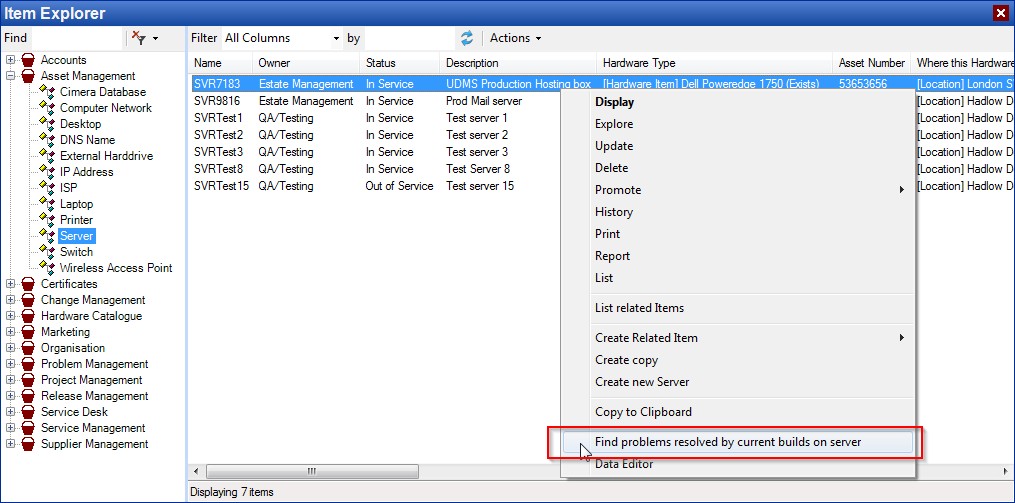Image resolution: width=1015 pixels, height=503 pixels.
Task: Open the Actions dropdown menu
Action: pyautogui.click(x=515, y=38)
